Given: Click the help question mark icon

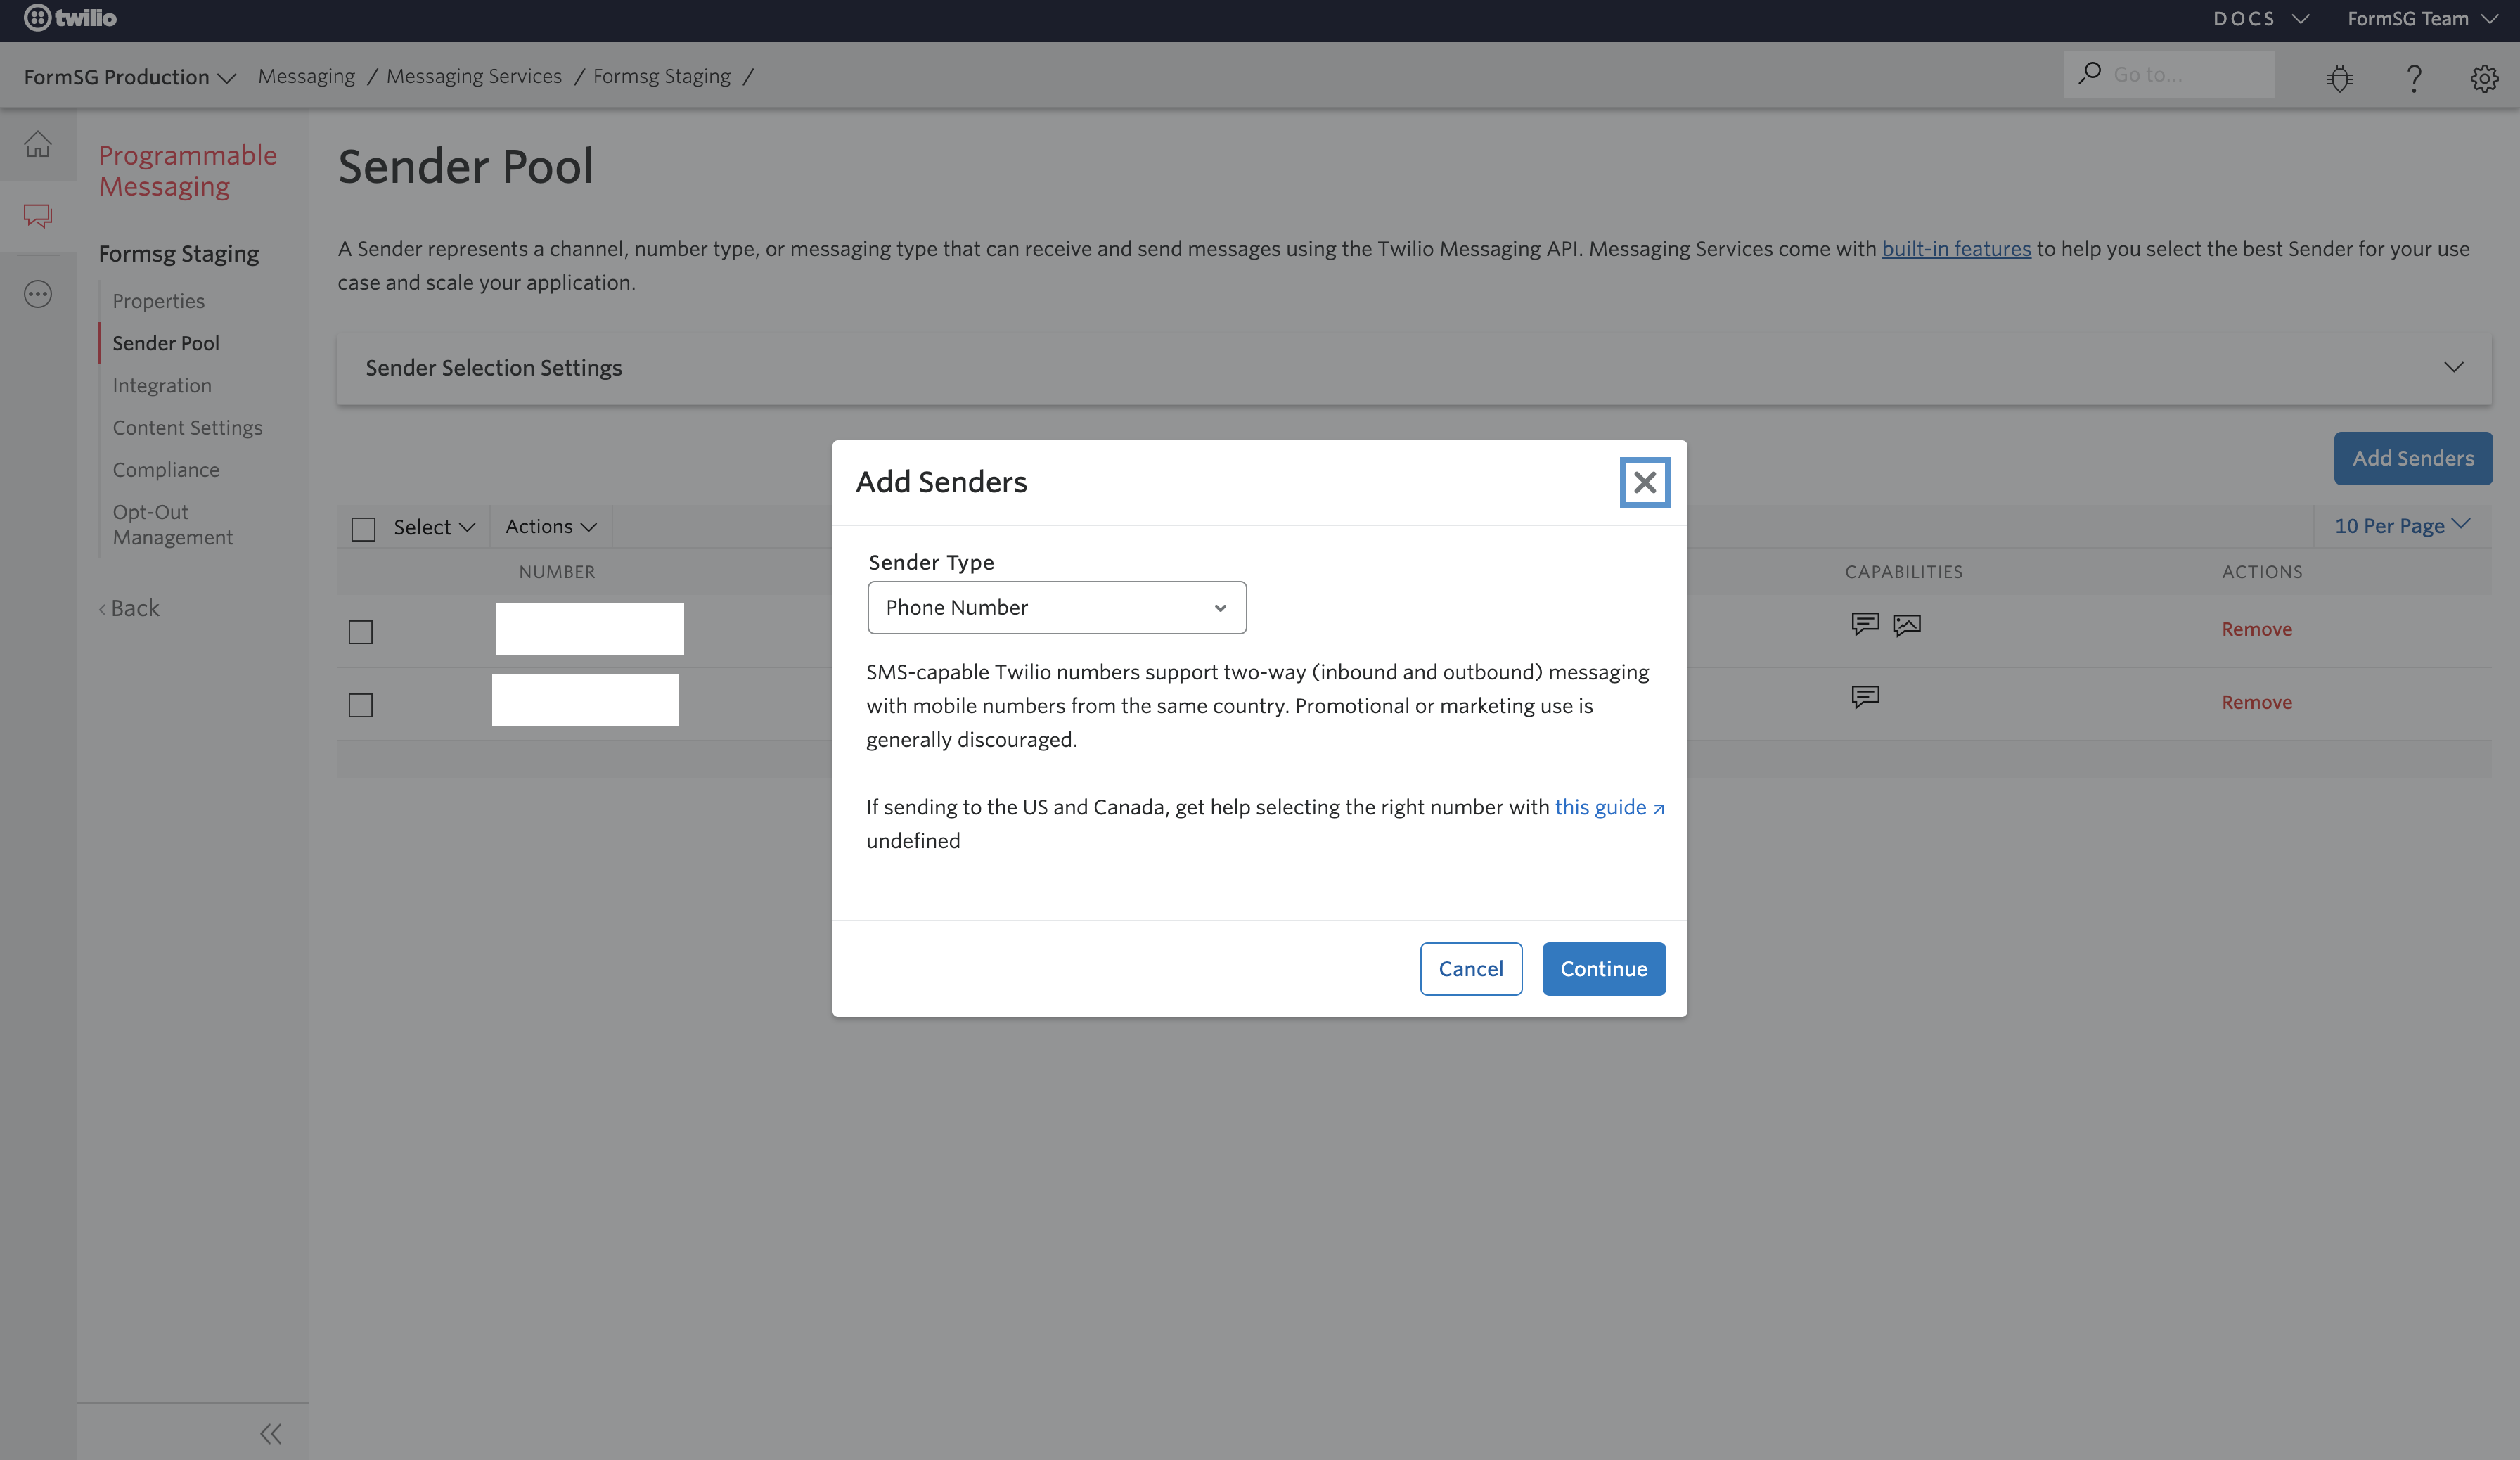Looking at the screenshot, I should click(2414, 77).
